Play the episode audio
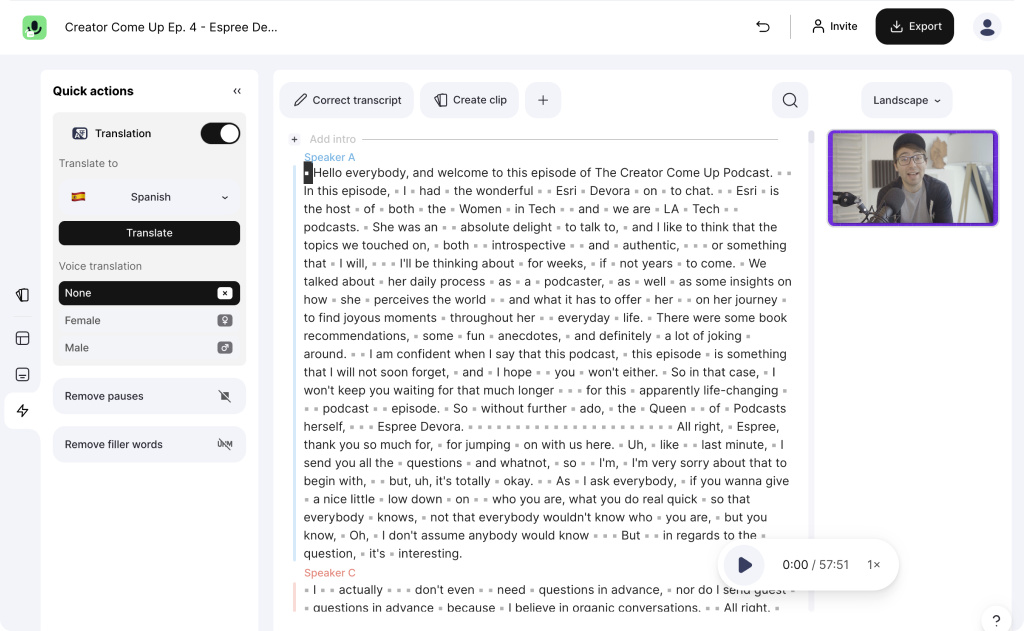 click(744, 565)
